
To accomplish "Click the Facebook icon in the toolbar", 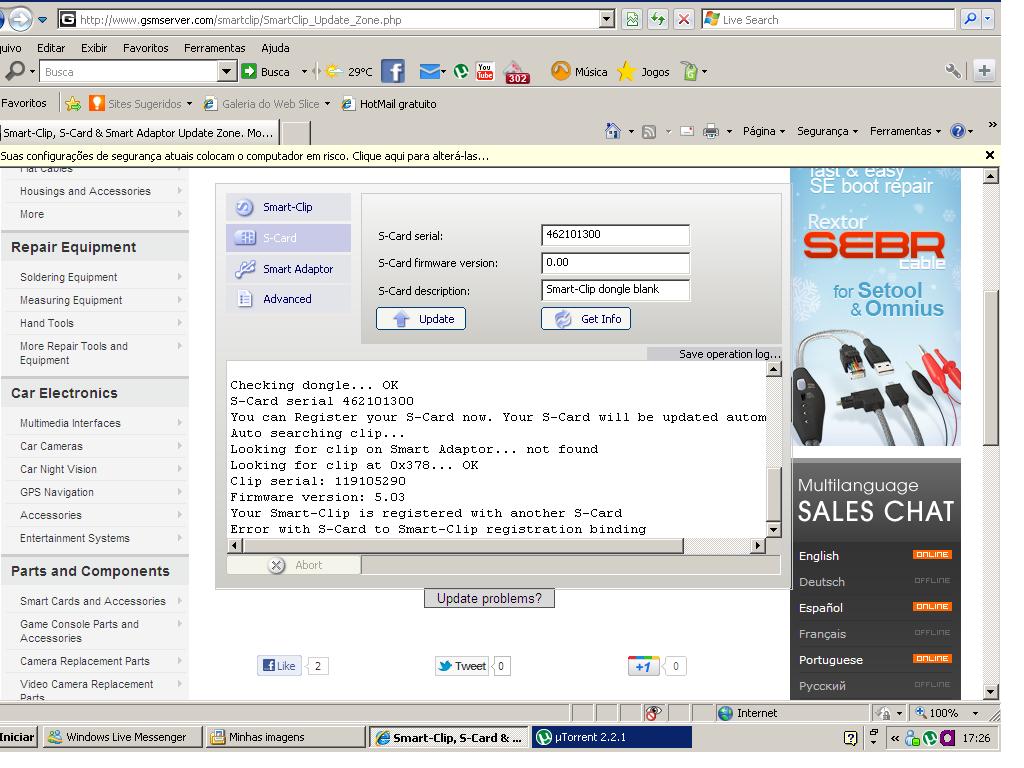I will coord(392,71).
